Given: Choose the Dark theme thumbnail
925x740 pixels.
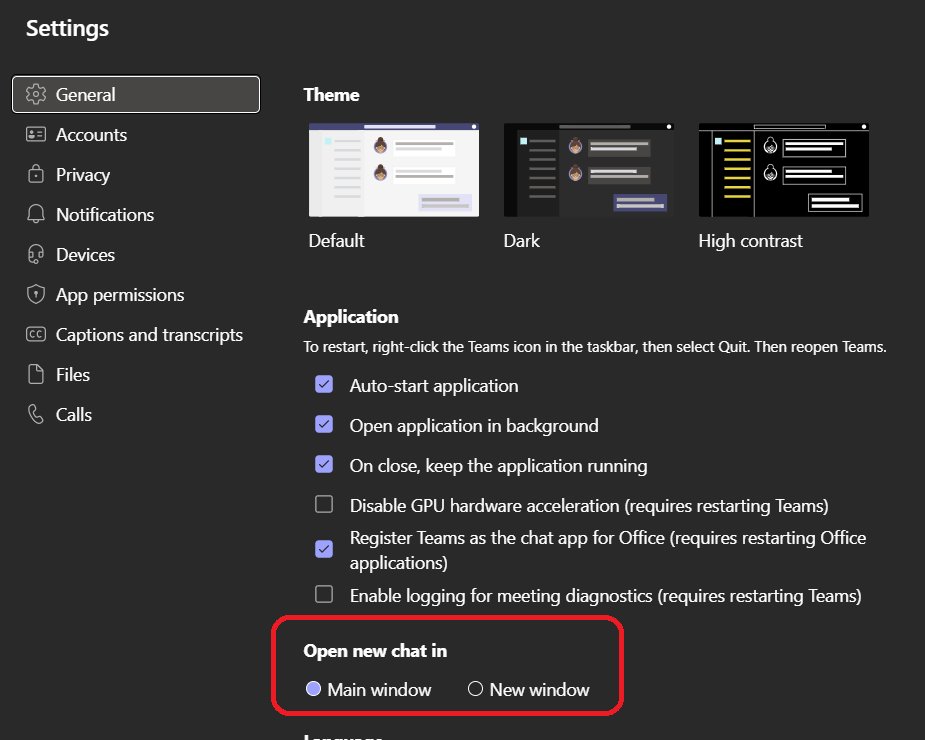Looking at the screenshot, I should (x=588, y=170).
